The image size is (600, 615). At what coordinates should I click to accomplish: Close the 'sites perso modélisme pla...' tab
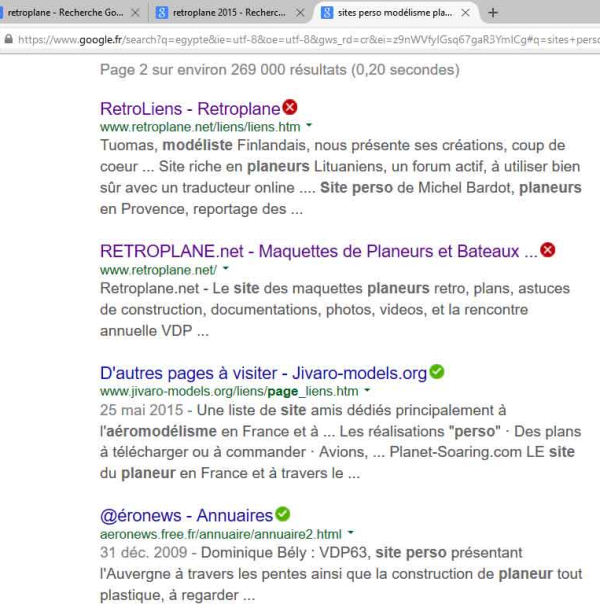tap(465, 13)
